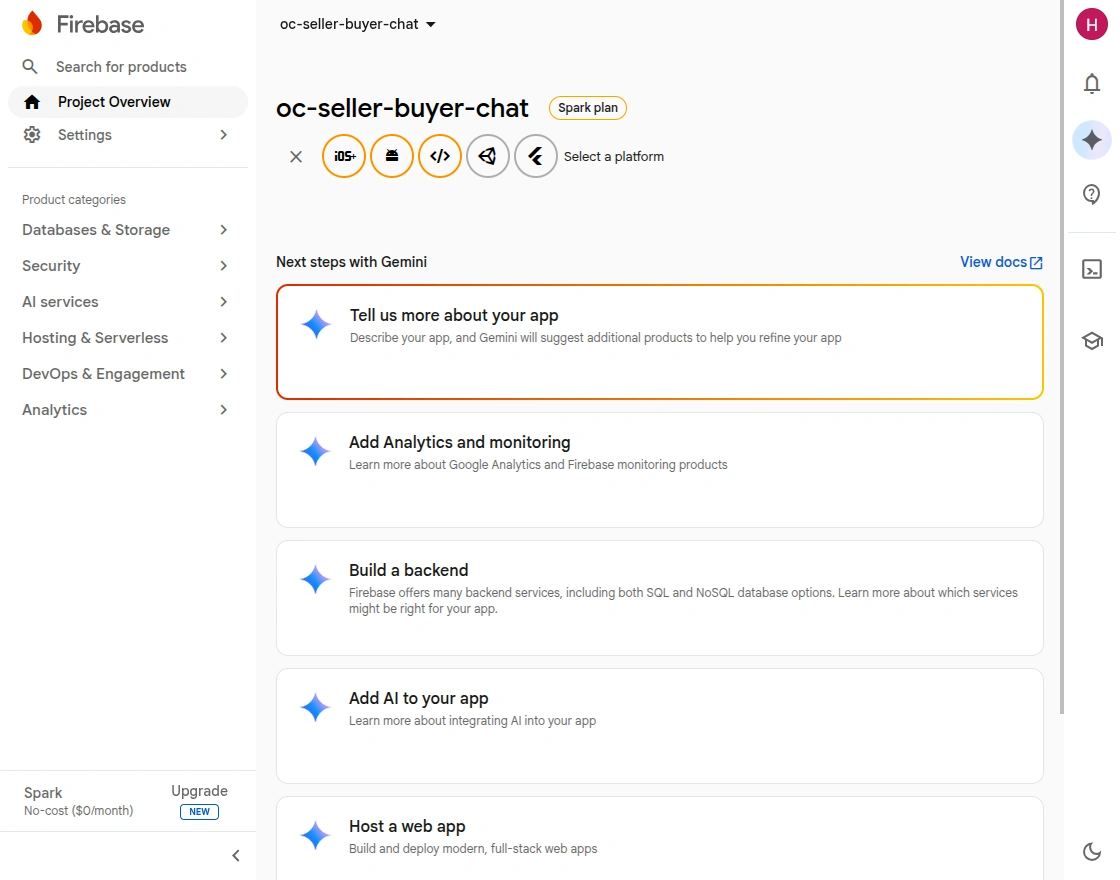
Task: Add an Android app
Action: pos(391,156)
